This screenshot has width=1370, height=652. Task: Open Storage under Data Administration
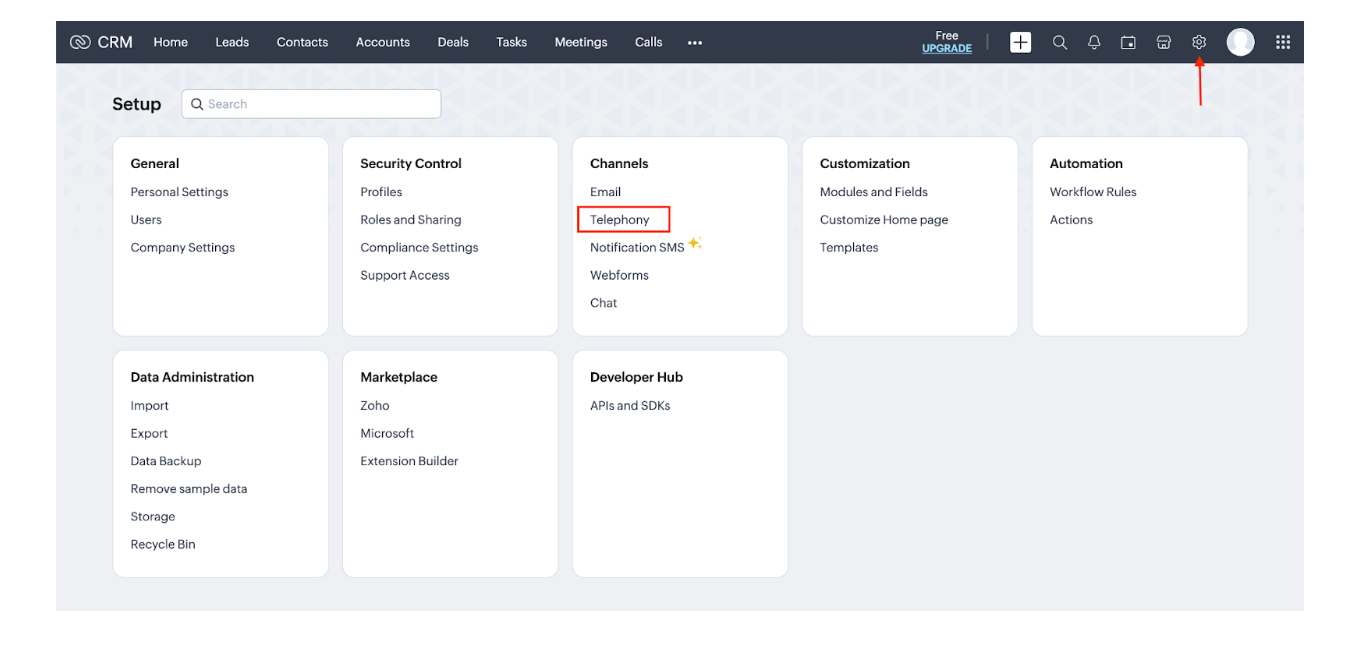coord(153,517)
